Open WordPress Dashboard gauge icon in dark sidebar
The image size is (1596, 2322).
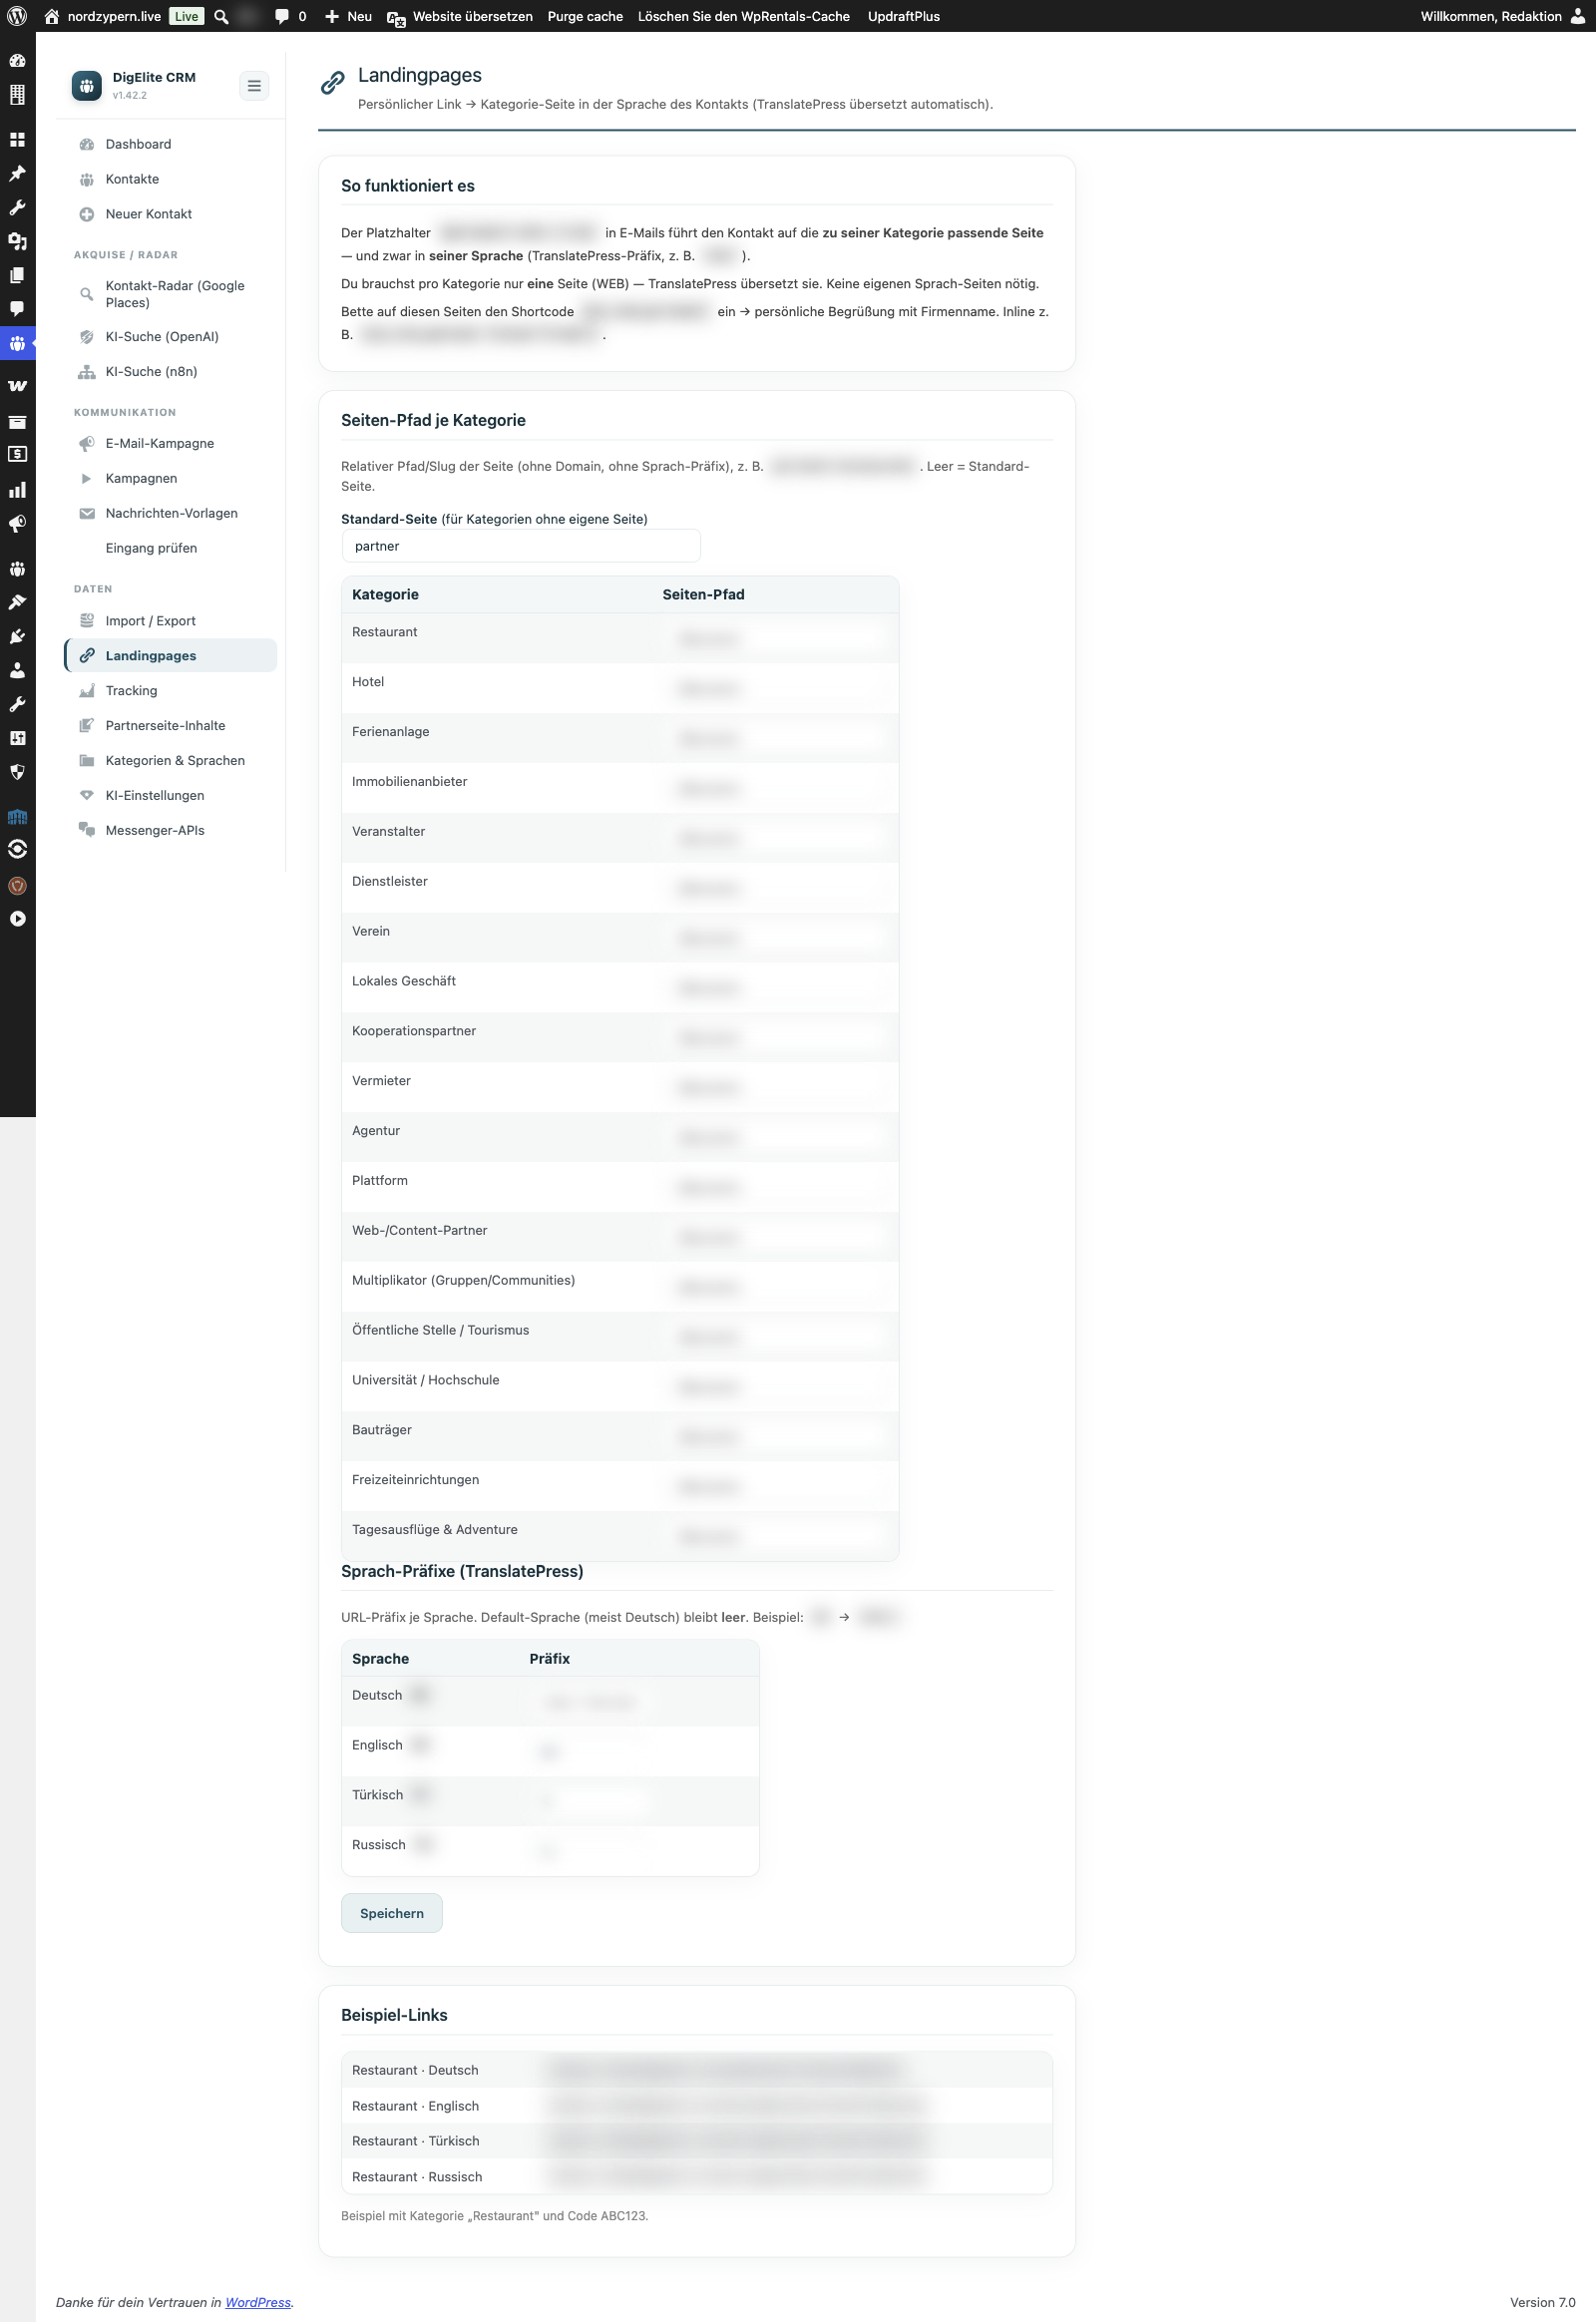17,61
